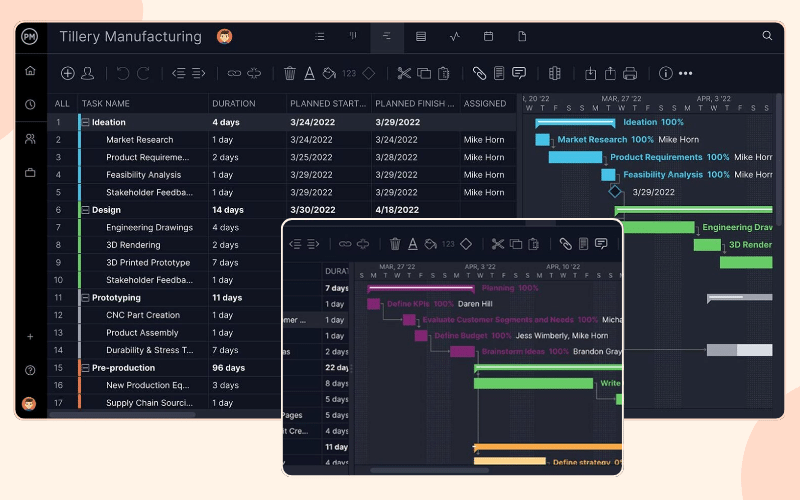The height and width of the screenshot is (500, 800).
Task: Print the project with printer icon
Action: pos(630,73)
